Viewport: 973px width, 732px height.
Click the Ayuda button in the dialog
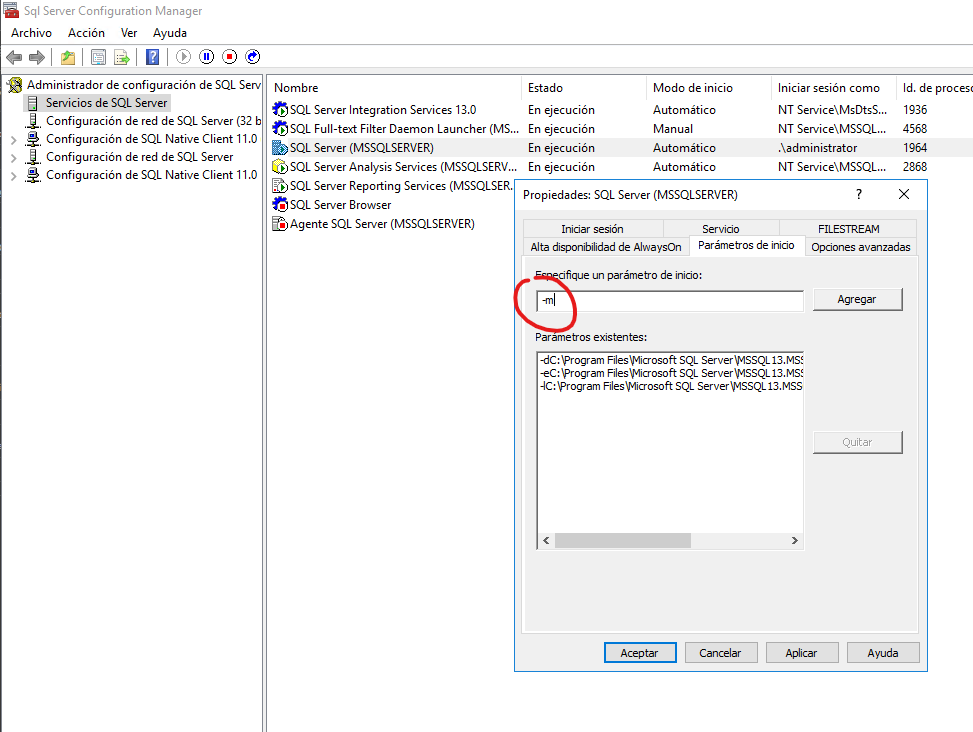[883, 653]
